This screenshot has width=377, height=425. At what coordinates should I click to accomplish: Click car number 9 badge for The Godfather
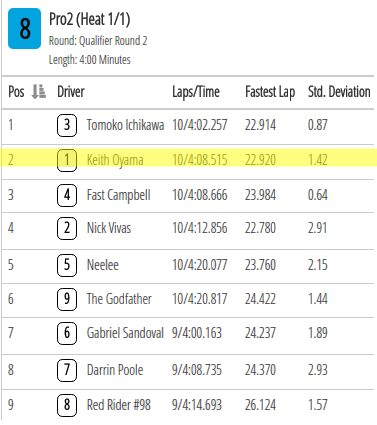pyautogui.click(x=67, y=299)
